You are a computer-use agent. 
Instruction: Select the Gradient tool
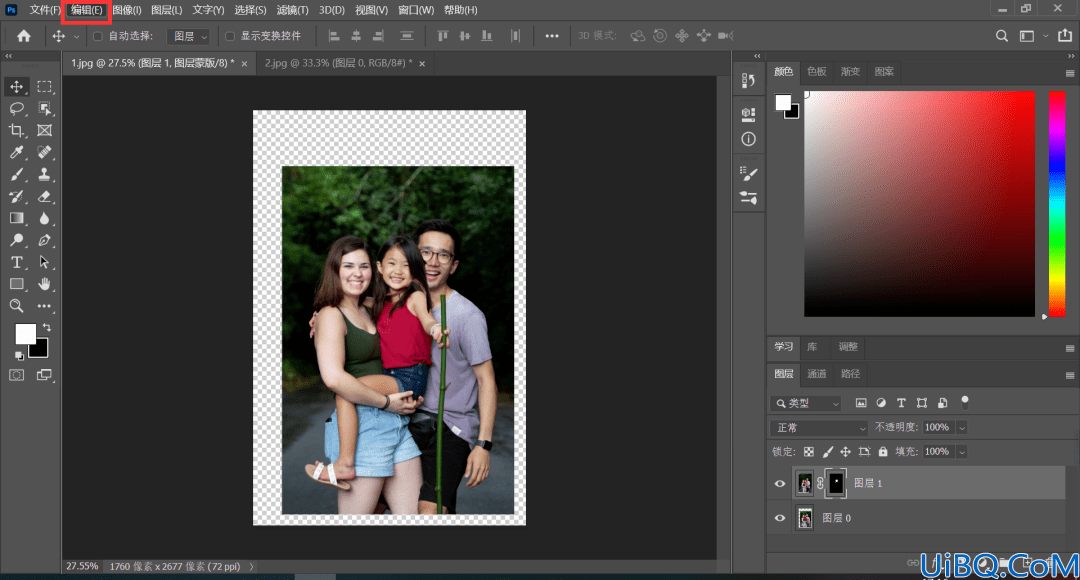point(17,218)
